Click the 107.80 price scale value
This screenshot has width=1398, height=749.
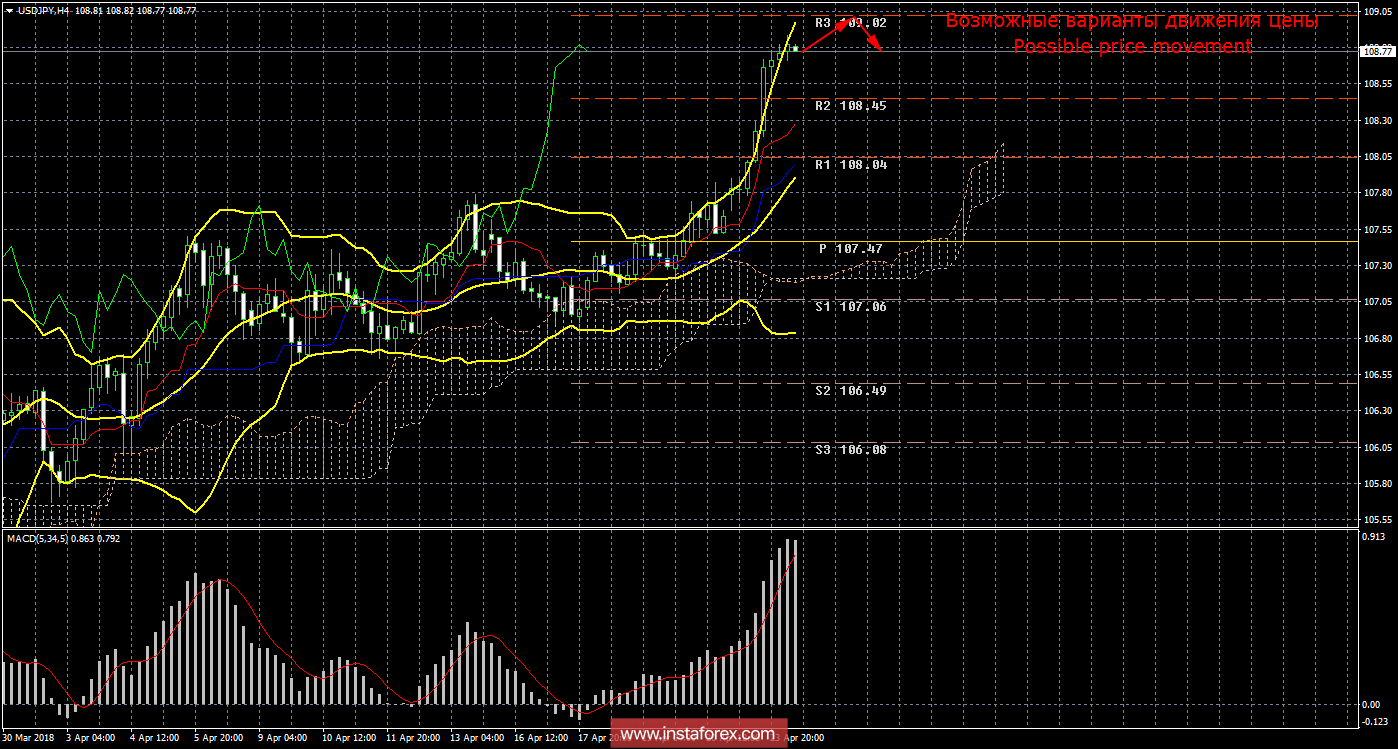1376,193
